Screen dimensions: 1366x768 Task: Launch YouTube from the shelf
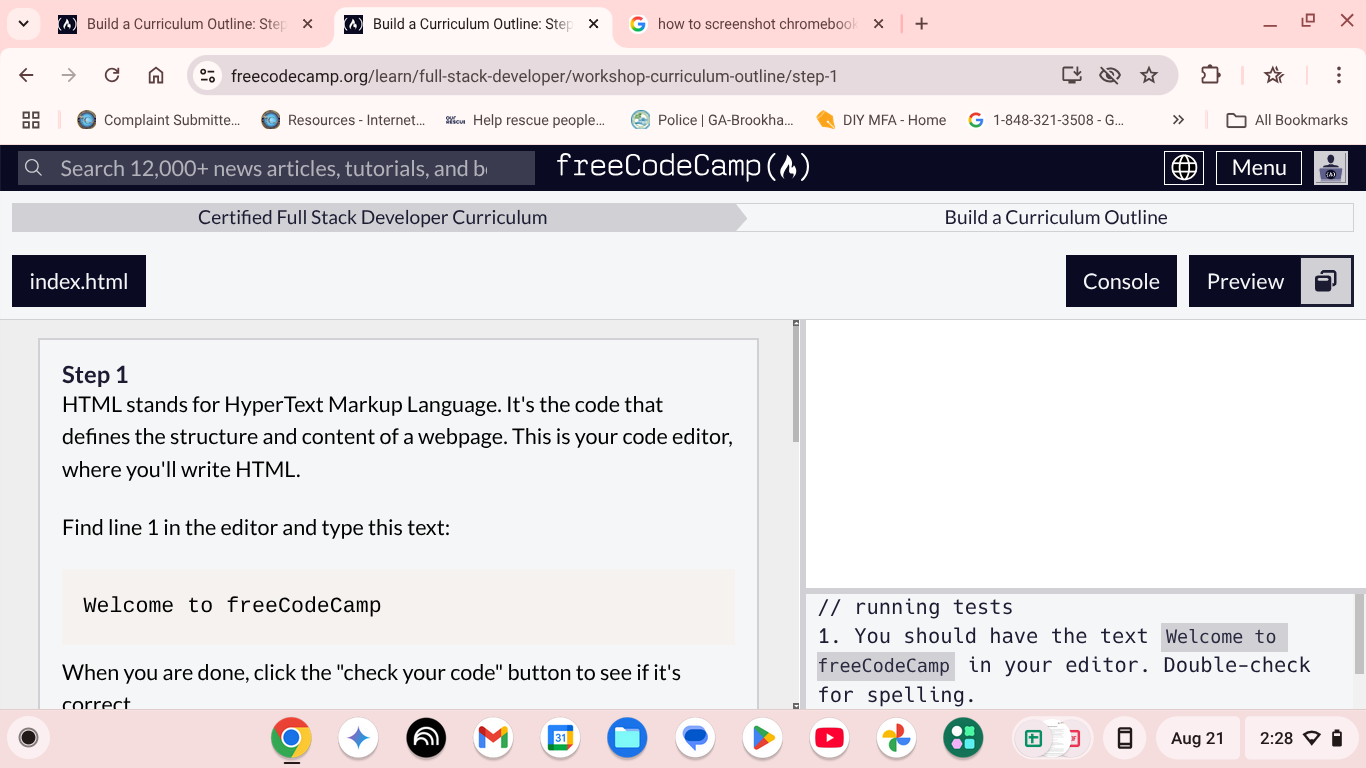pyautogui.click(x=828, y=738)
